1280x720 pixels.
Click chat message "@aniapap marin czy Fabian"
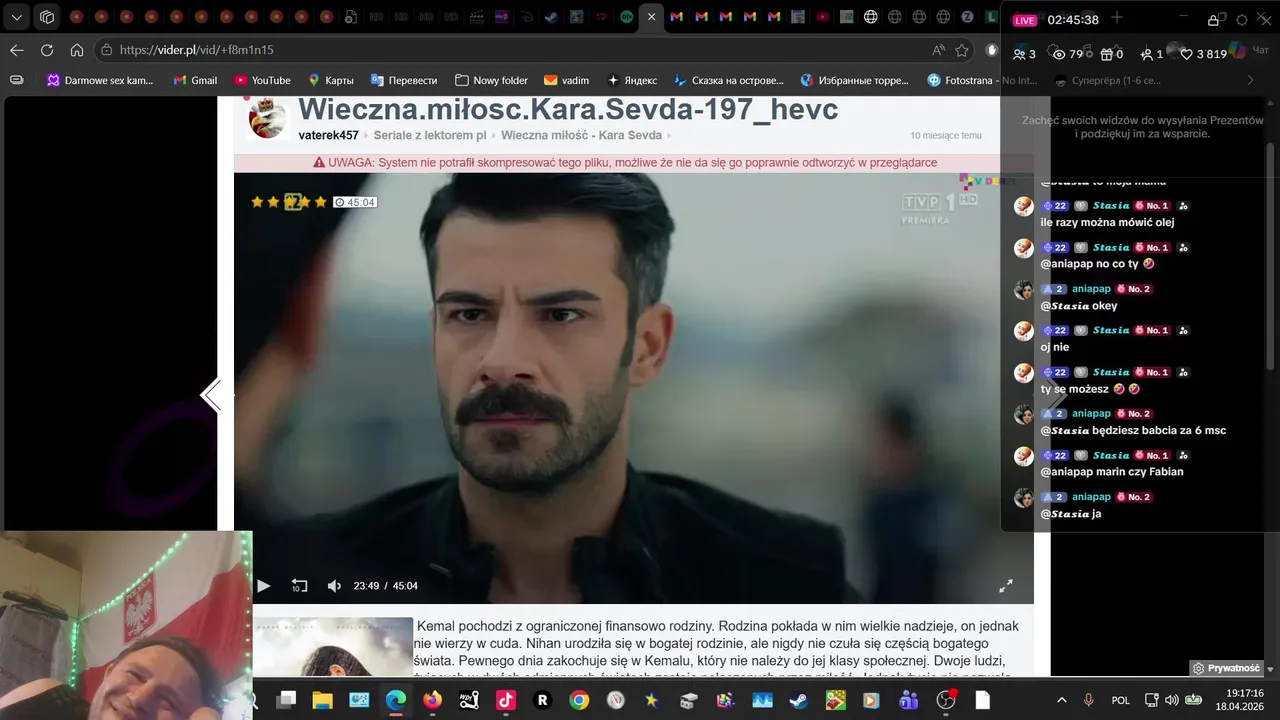pyautogui.click(x=1112, y=471)
